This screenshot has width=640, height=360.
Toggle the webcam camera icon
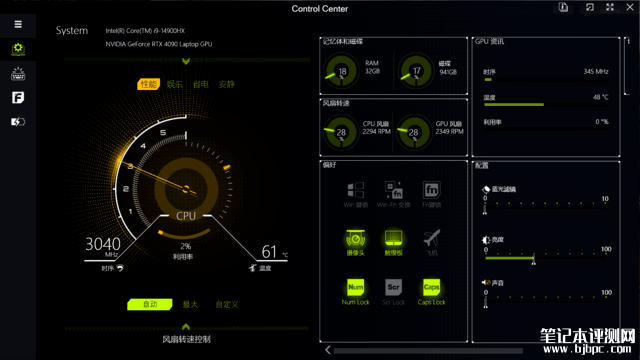(x=356, y=238)
